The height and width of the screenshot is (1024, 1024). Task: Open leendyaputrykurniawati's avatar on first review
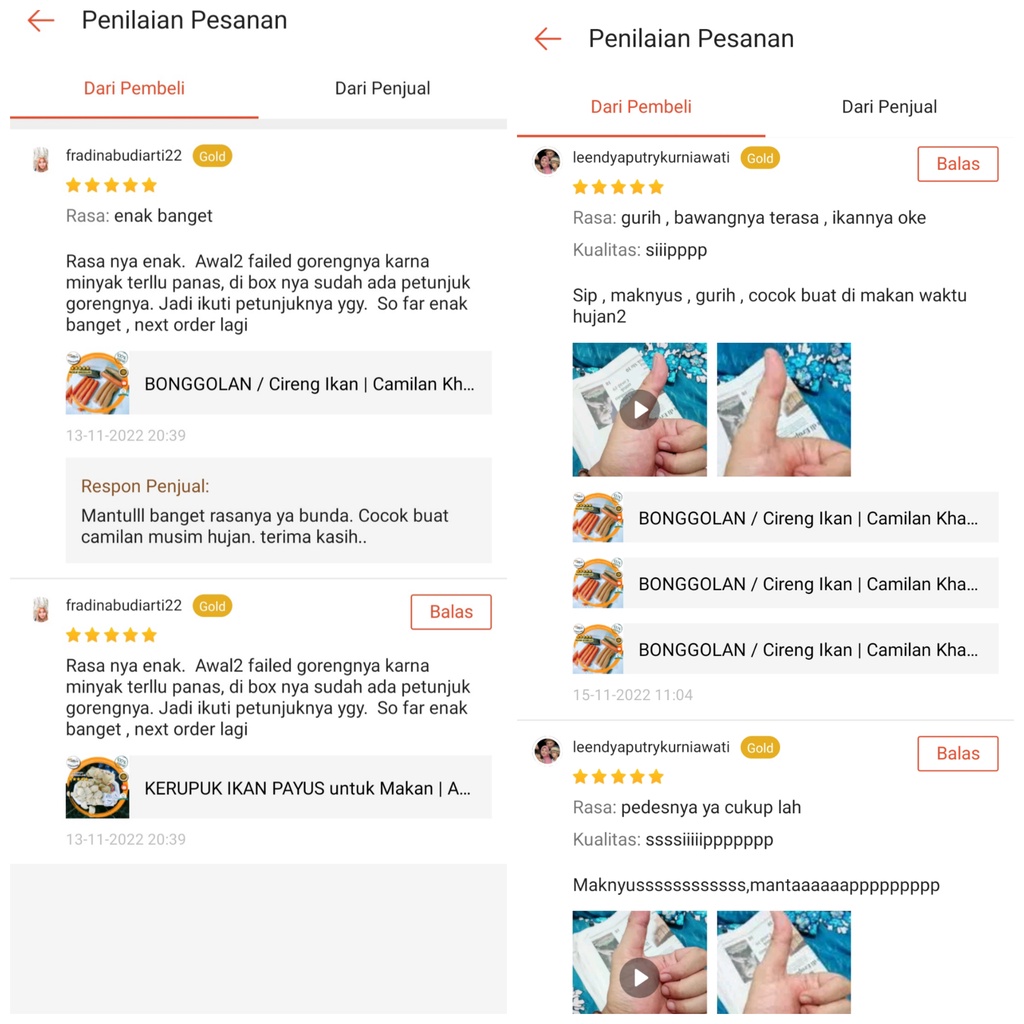(547, 161)
